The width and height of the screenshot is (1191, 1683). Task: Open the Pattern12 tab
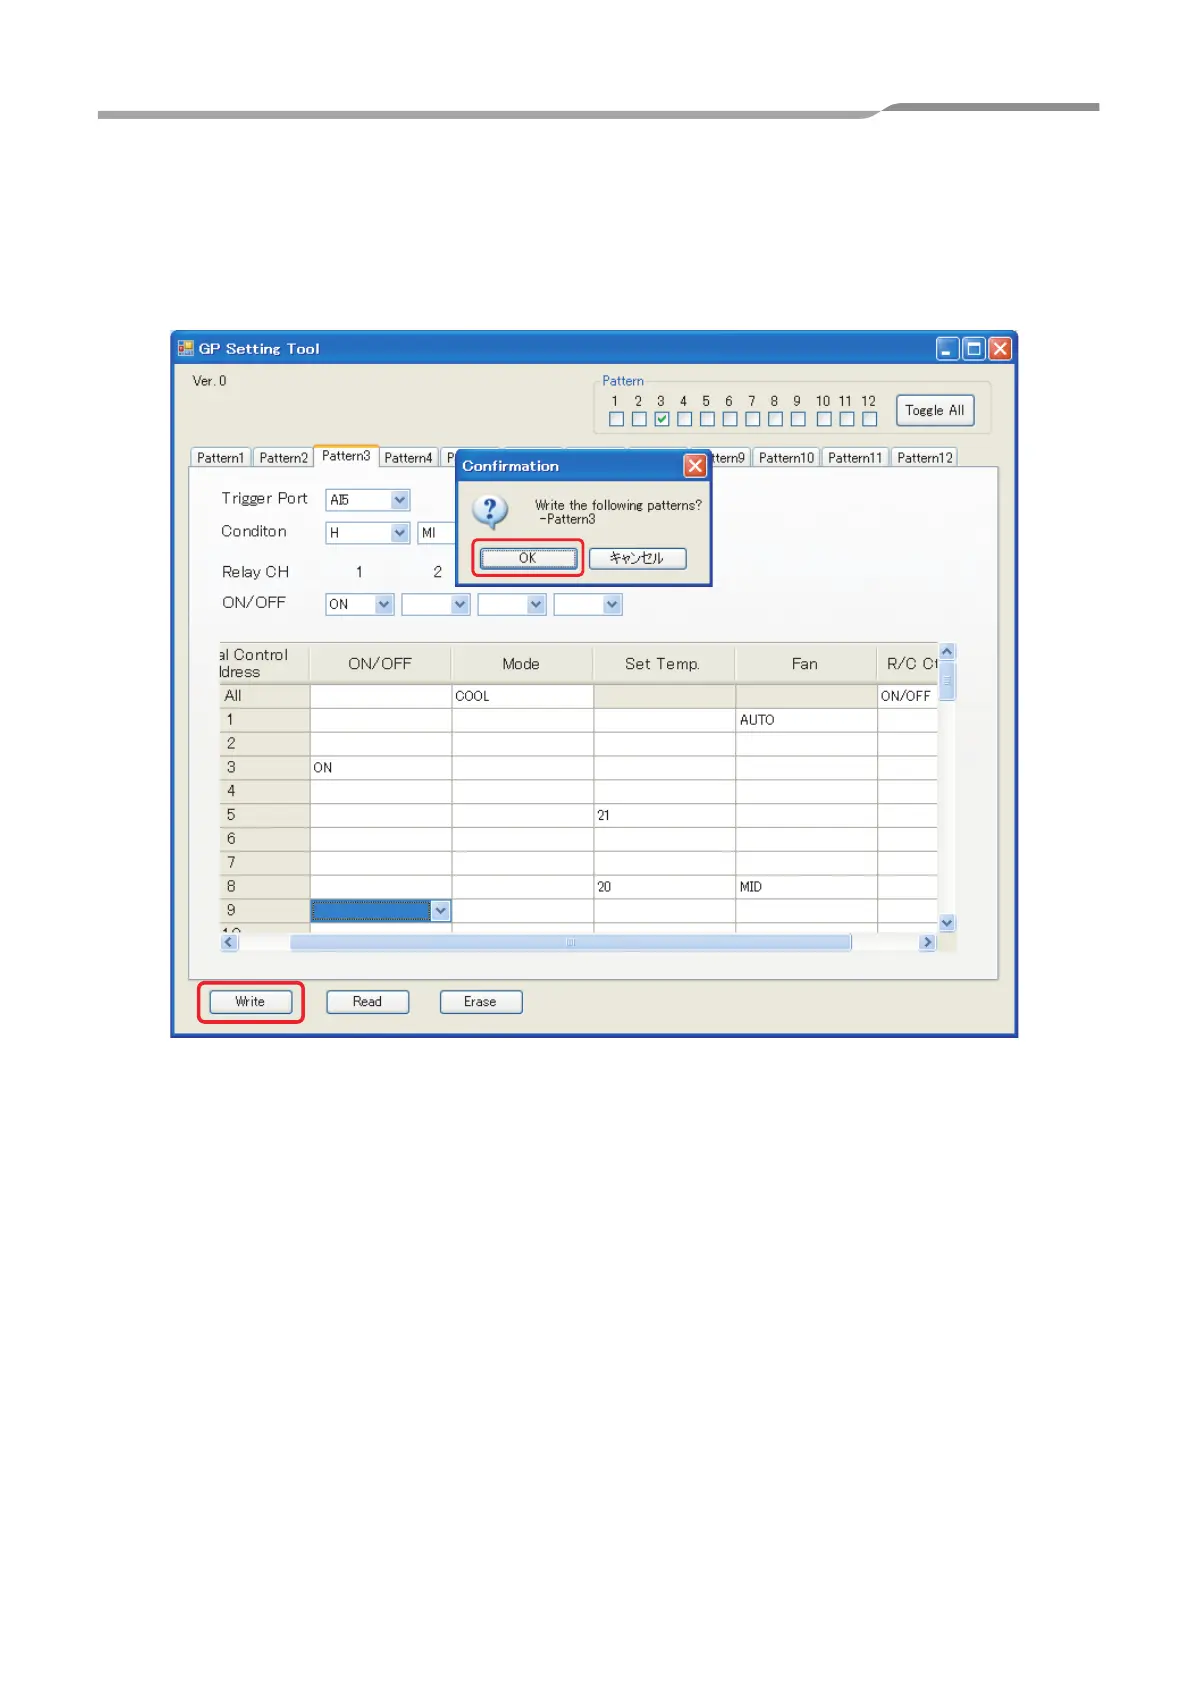click(x=925, y=458)
